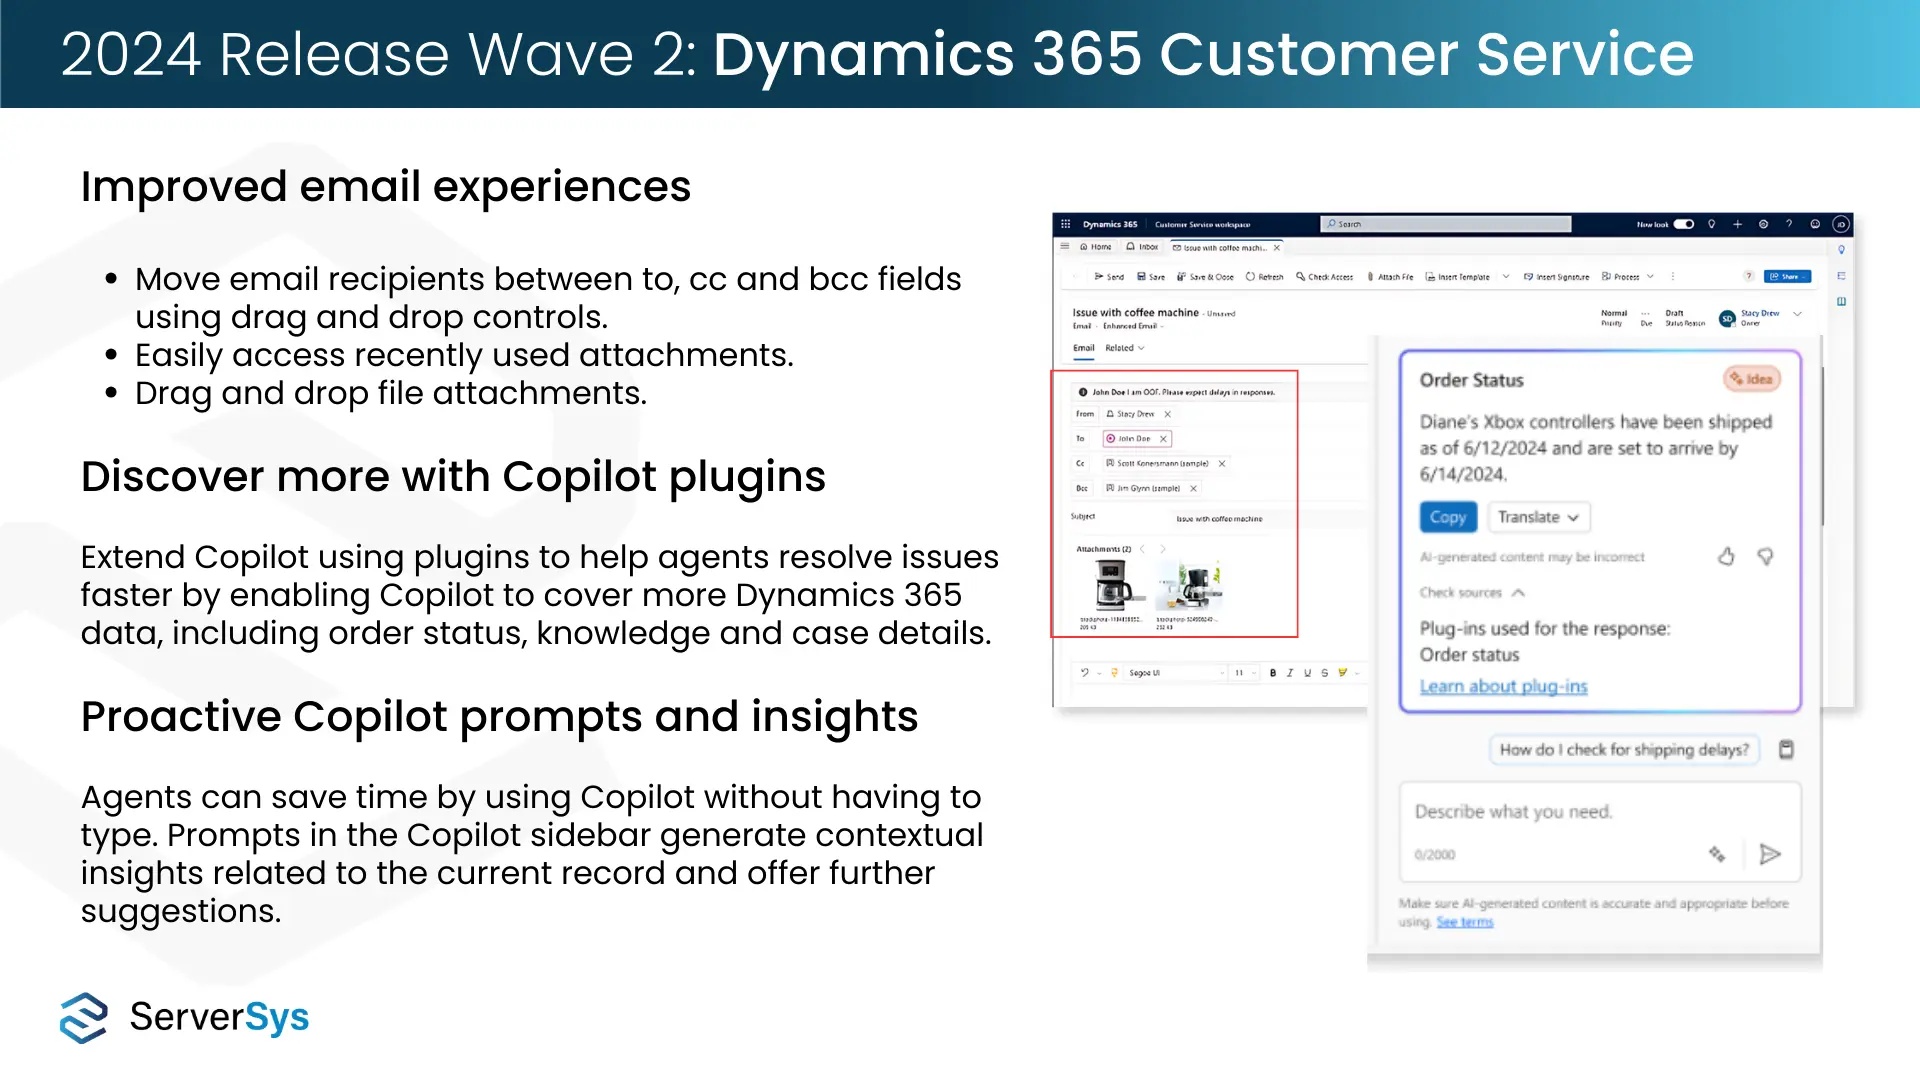Viewport: 1920px width, 1080px height.
Task: Open the Segoe UI font dropdown
Action: [1176, 673]
